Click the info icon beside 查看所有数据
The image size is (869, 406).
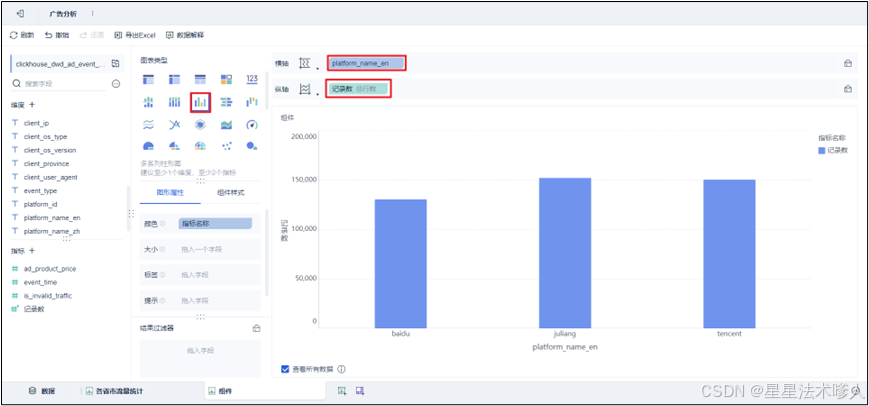[341, 369]
